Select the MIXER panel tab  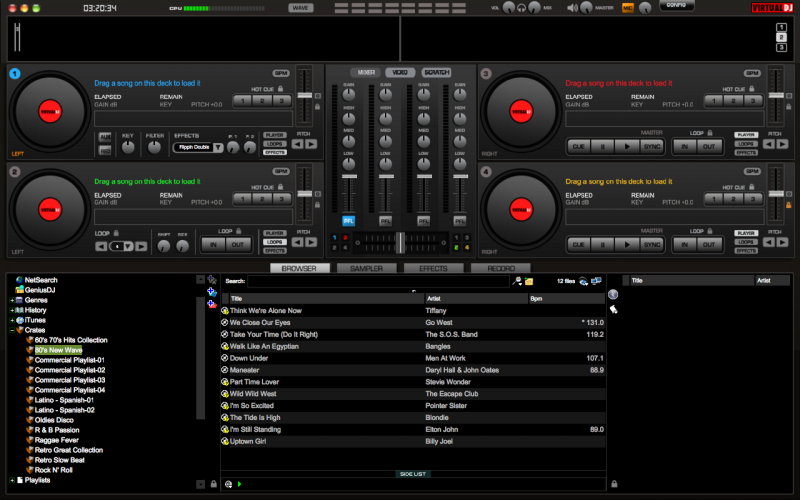366,72
